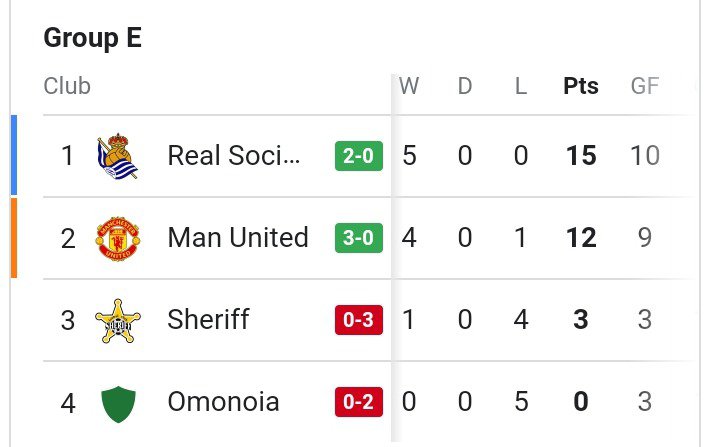Open Real Sociedad's 2-0 last match badge

point(359,156)
